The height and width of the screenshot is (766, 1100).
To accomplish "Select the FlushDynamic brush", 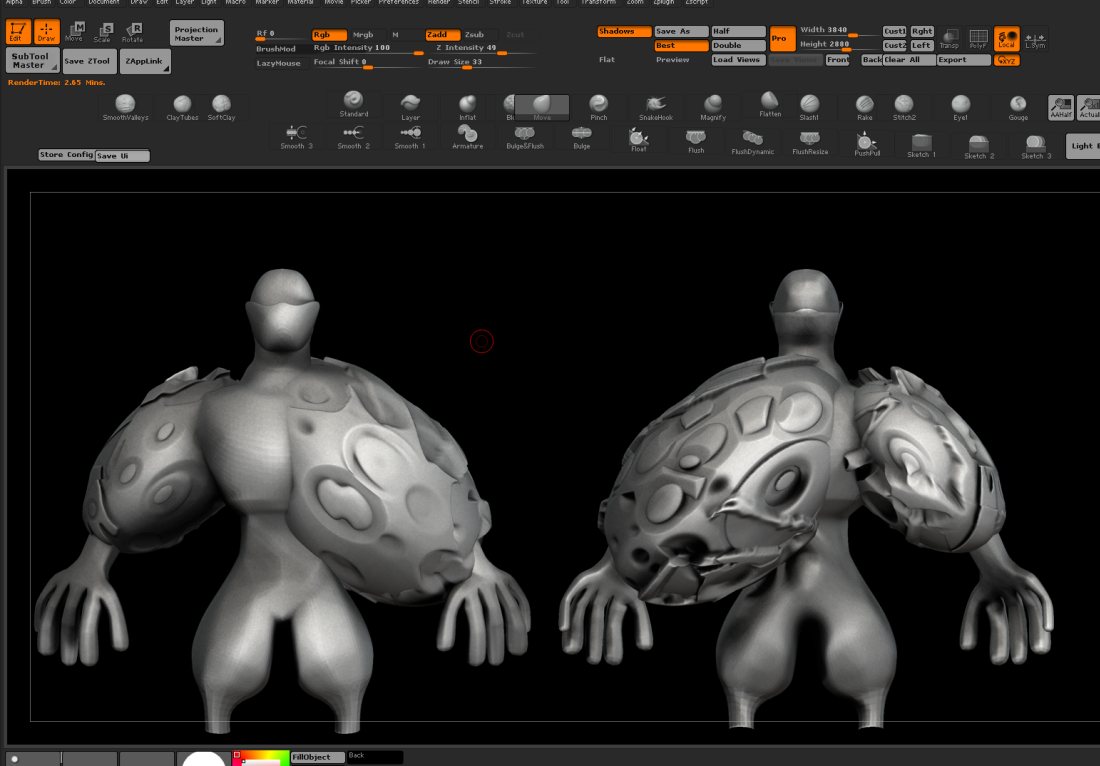I will pos(752,142).
